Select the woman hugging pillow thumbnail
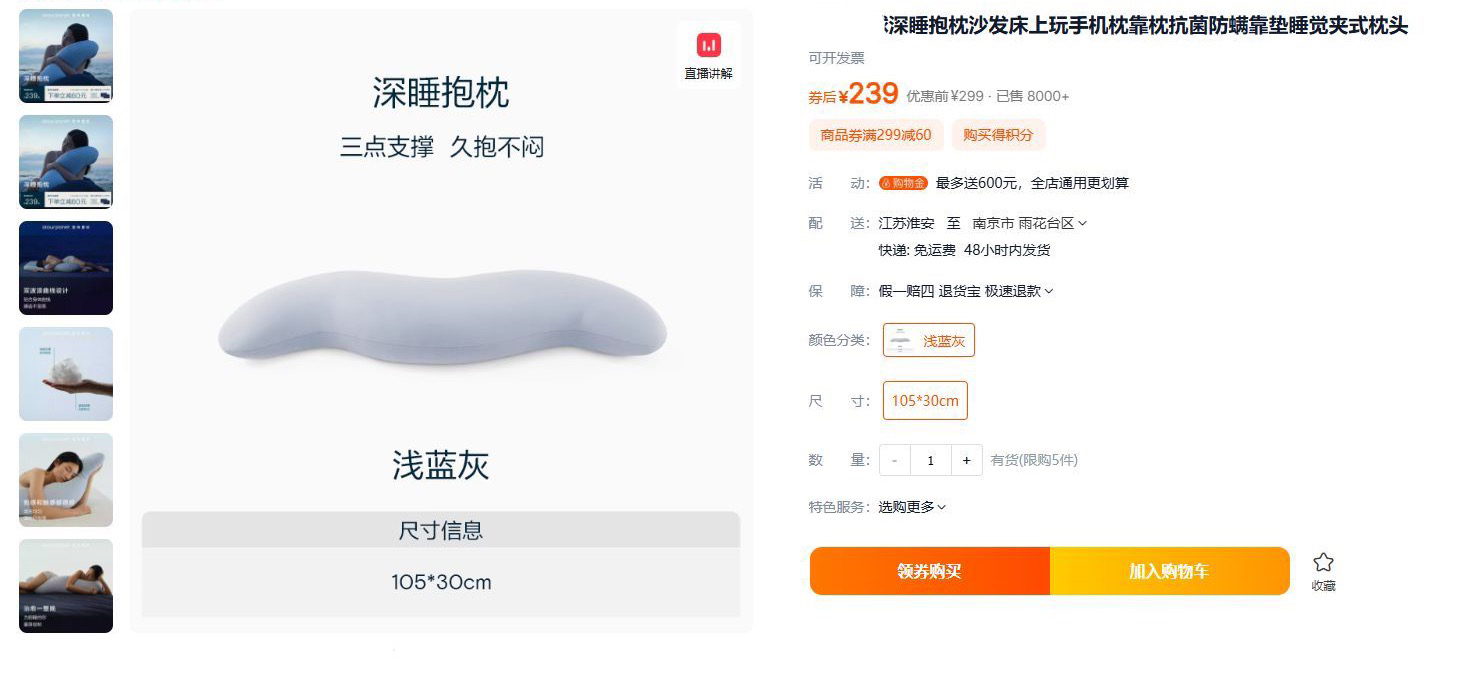This screenshot has height=679, width=1461. [x=66, y=480]
